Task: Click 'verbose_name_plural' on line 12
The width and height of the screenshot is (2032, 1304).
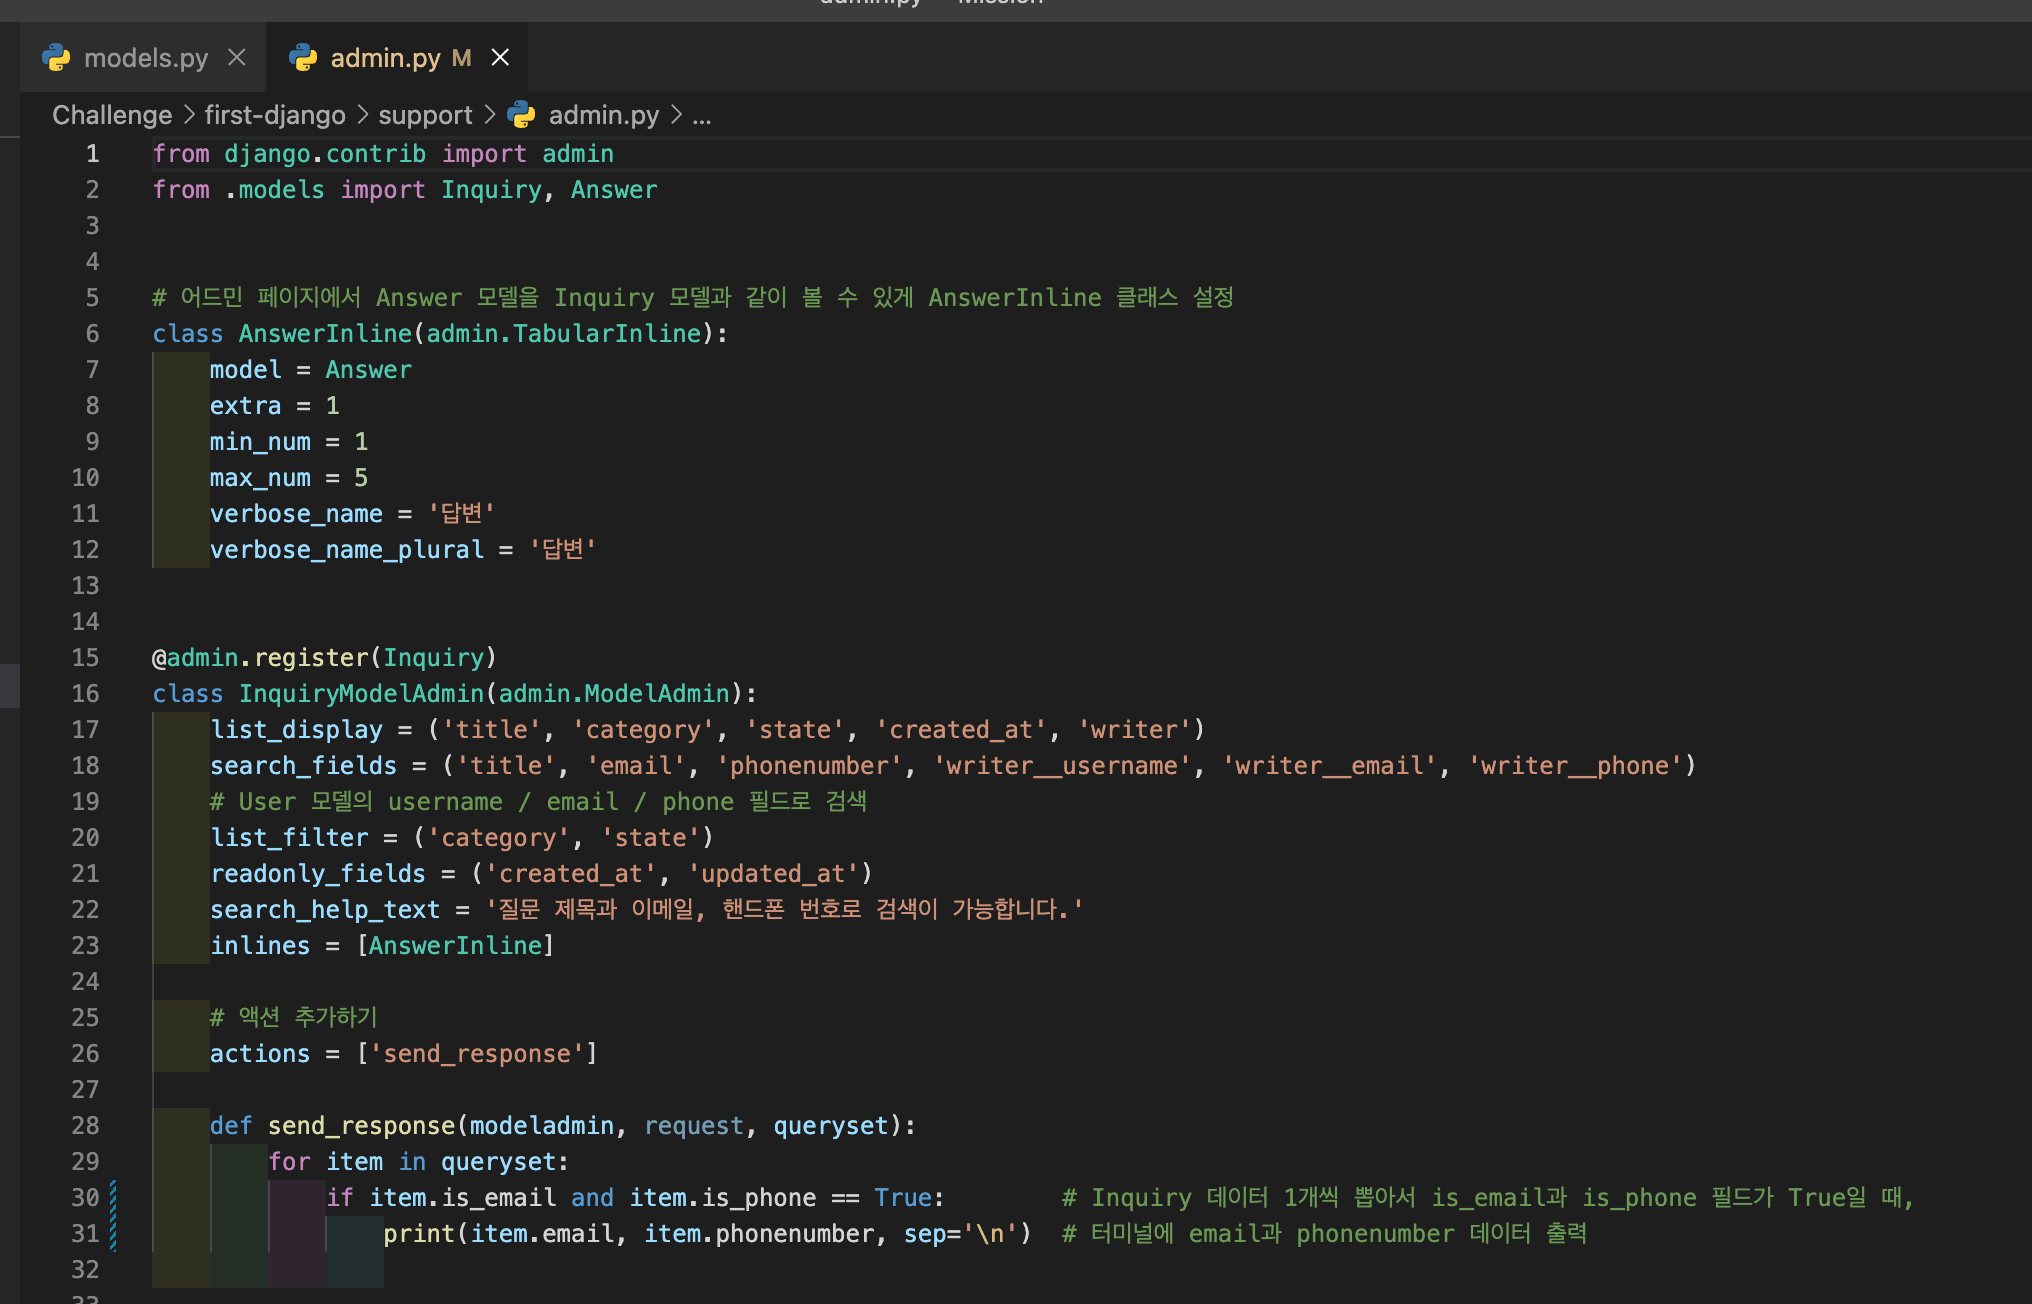Action: coord(346,550)
